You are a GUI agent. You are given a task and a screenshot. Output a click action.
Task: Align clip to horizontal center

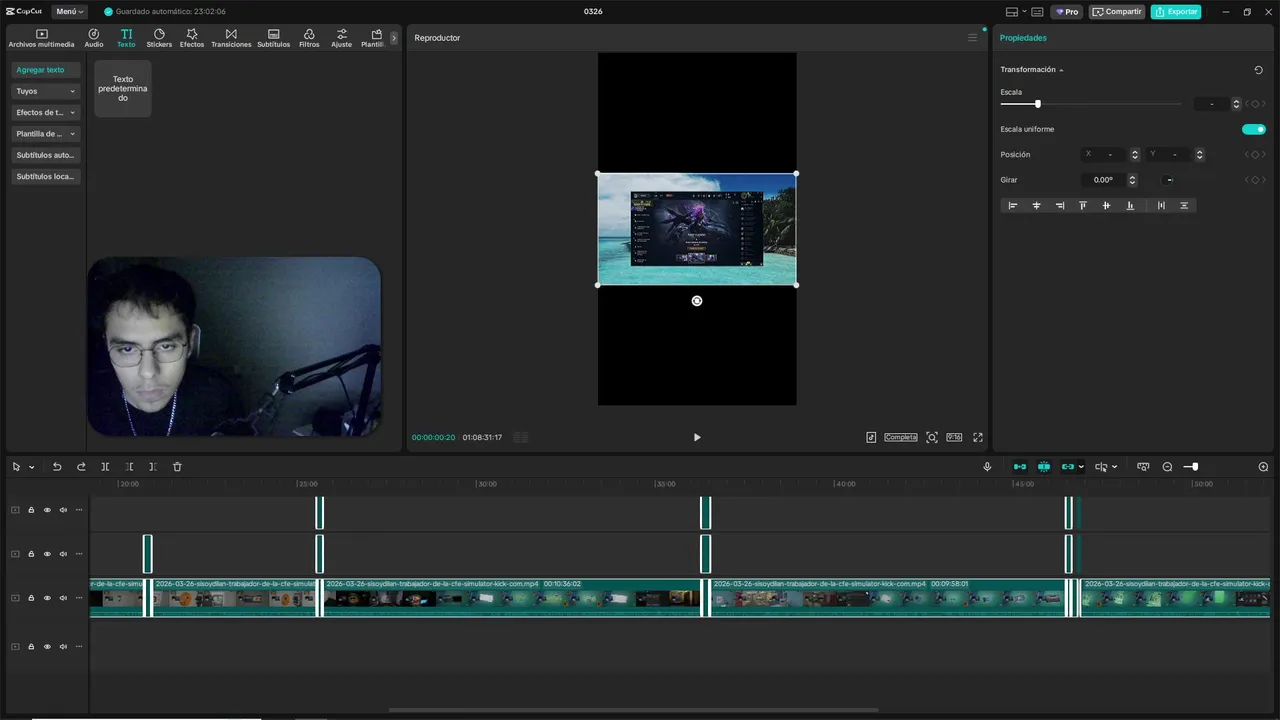click(1036, 205)
